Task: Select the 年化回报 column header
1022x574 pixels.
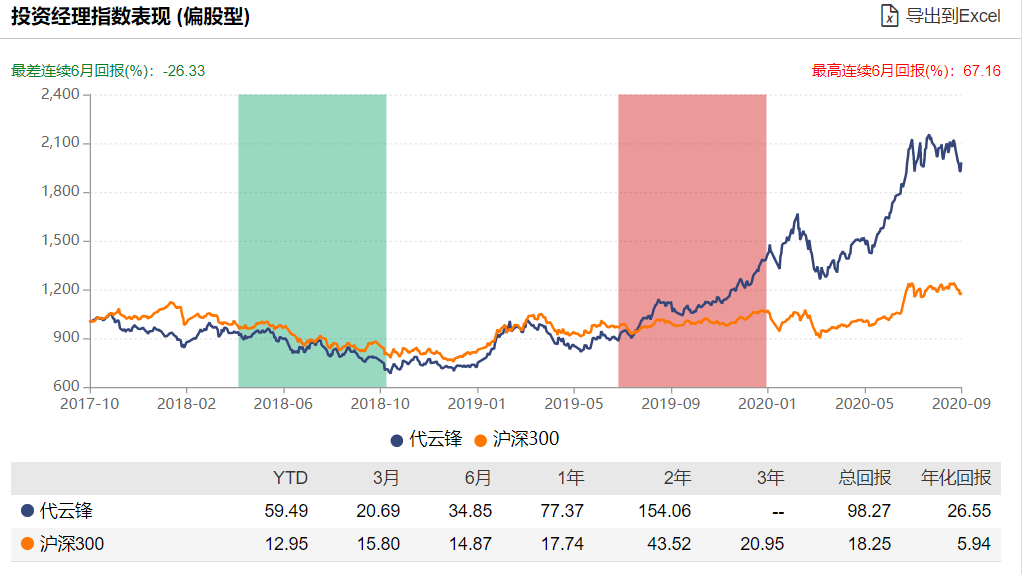Action: tap(956, 478)
